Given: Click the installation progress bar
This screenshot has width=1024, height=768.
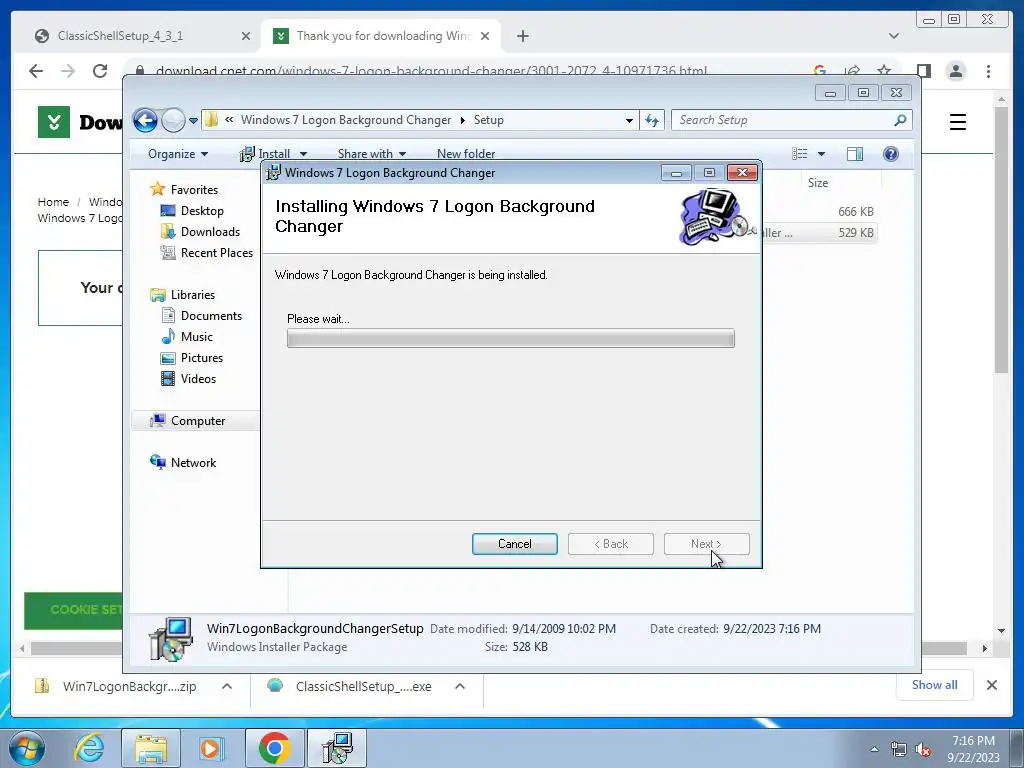Looking at the screenshot, I should pyautogui.click(x=511, y=338).
